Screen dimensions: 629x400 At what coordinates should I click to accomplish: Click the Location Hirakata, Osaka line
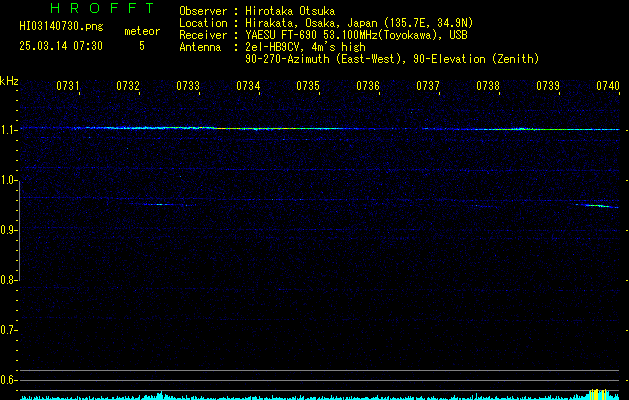[x=326, y=23]
